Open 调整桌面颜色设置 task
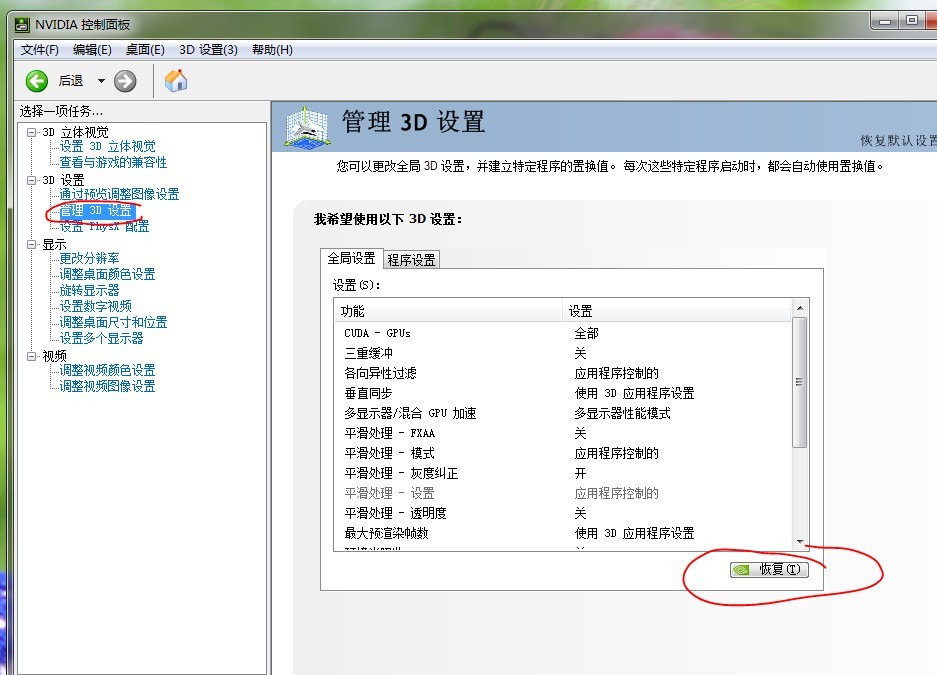The height and width of the screenshot is (675, 937). pos(108,274)
